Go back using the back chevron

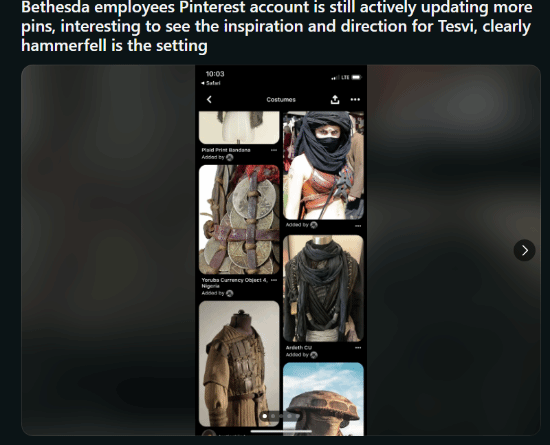point(209,100)
